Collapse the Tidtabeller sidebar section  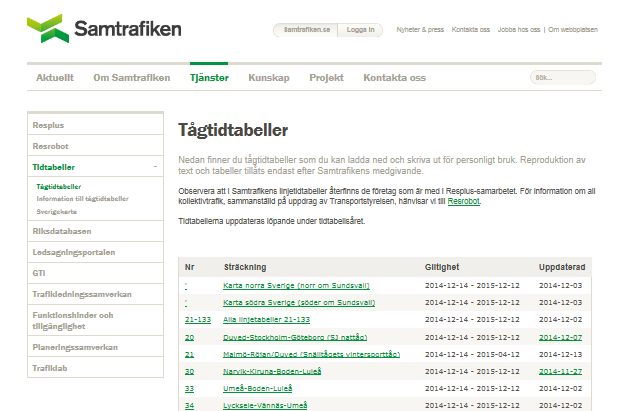coord(155,167)
